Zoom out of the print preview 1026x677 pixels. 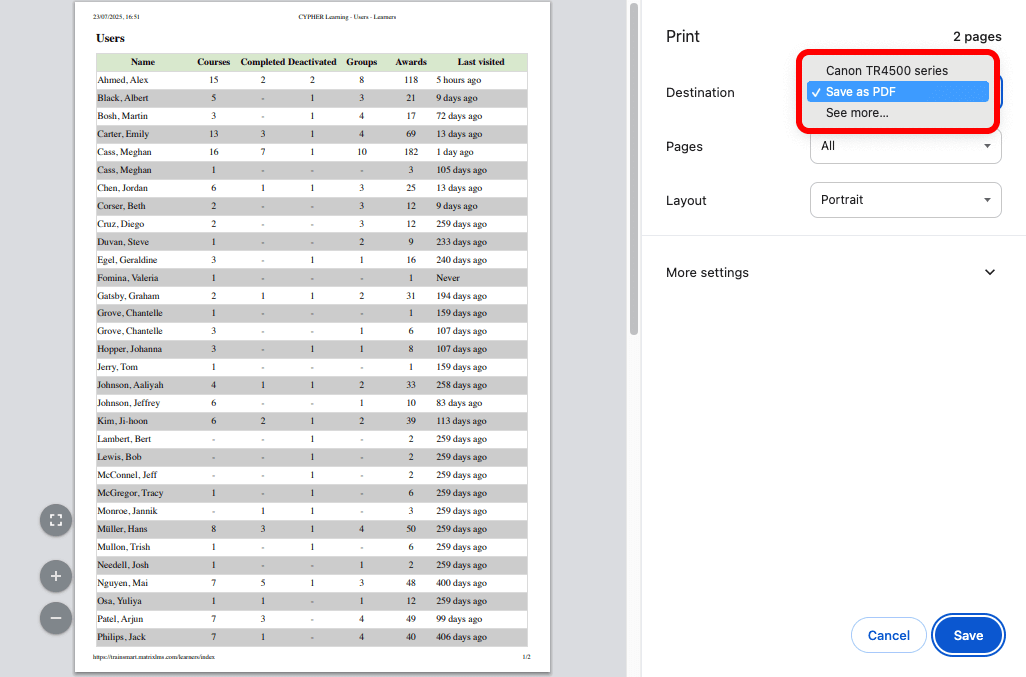pyautogui.click(x=55, y=618)
